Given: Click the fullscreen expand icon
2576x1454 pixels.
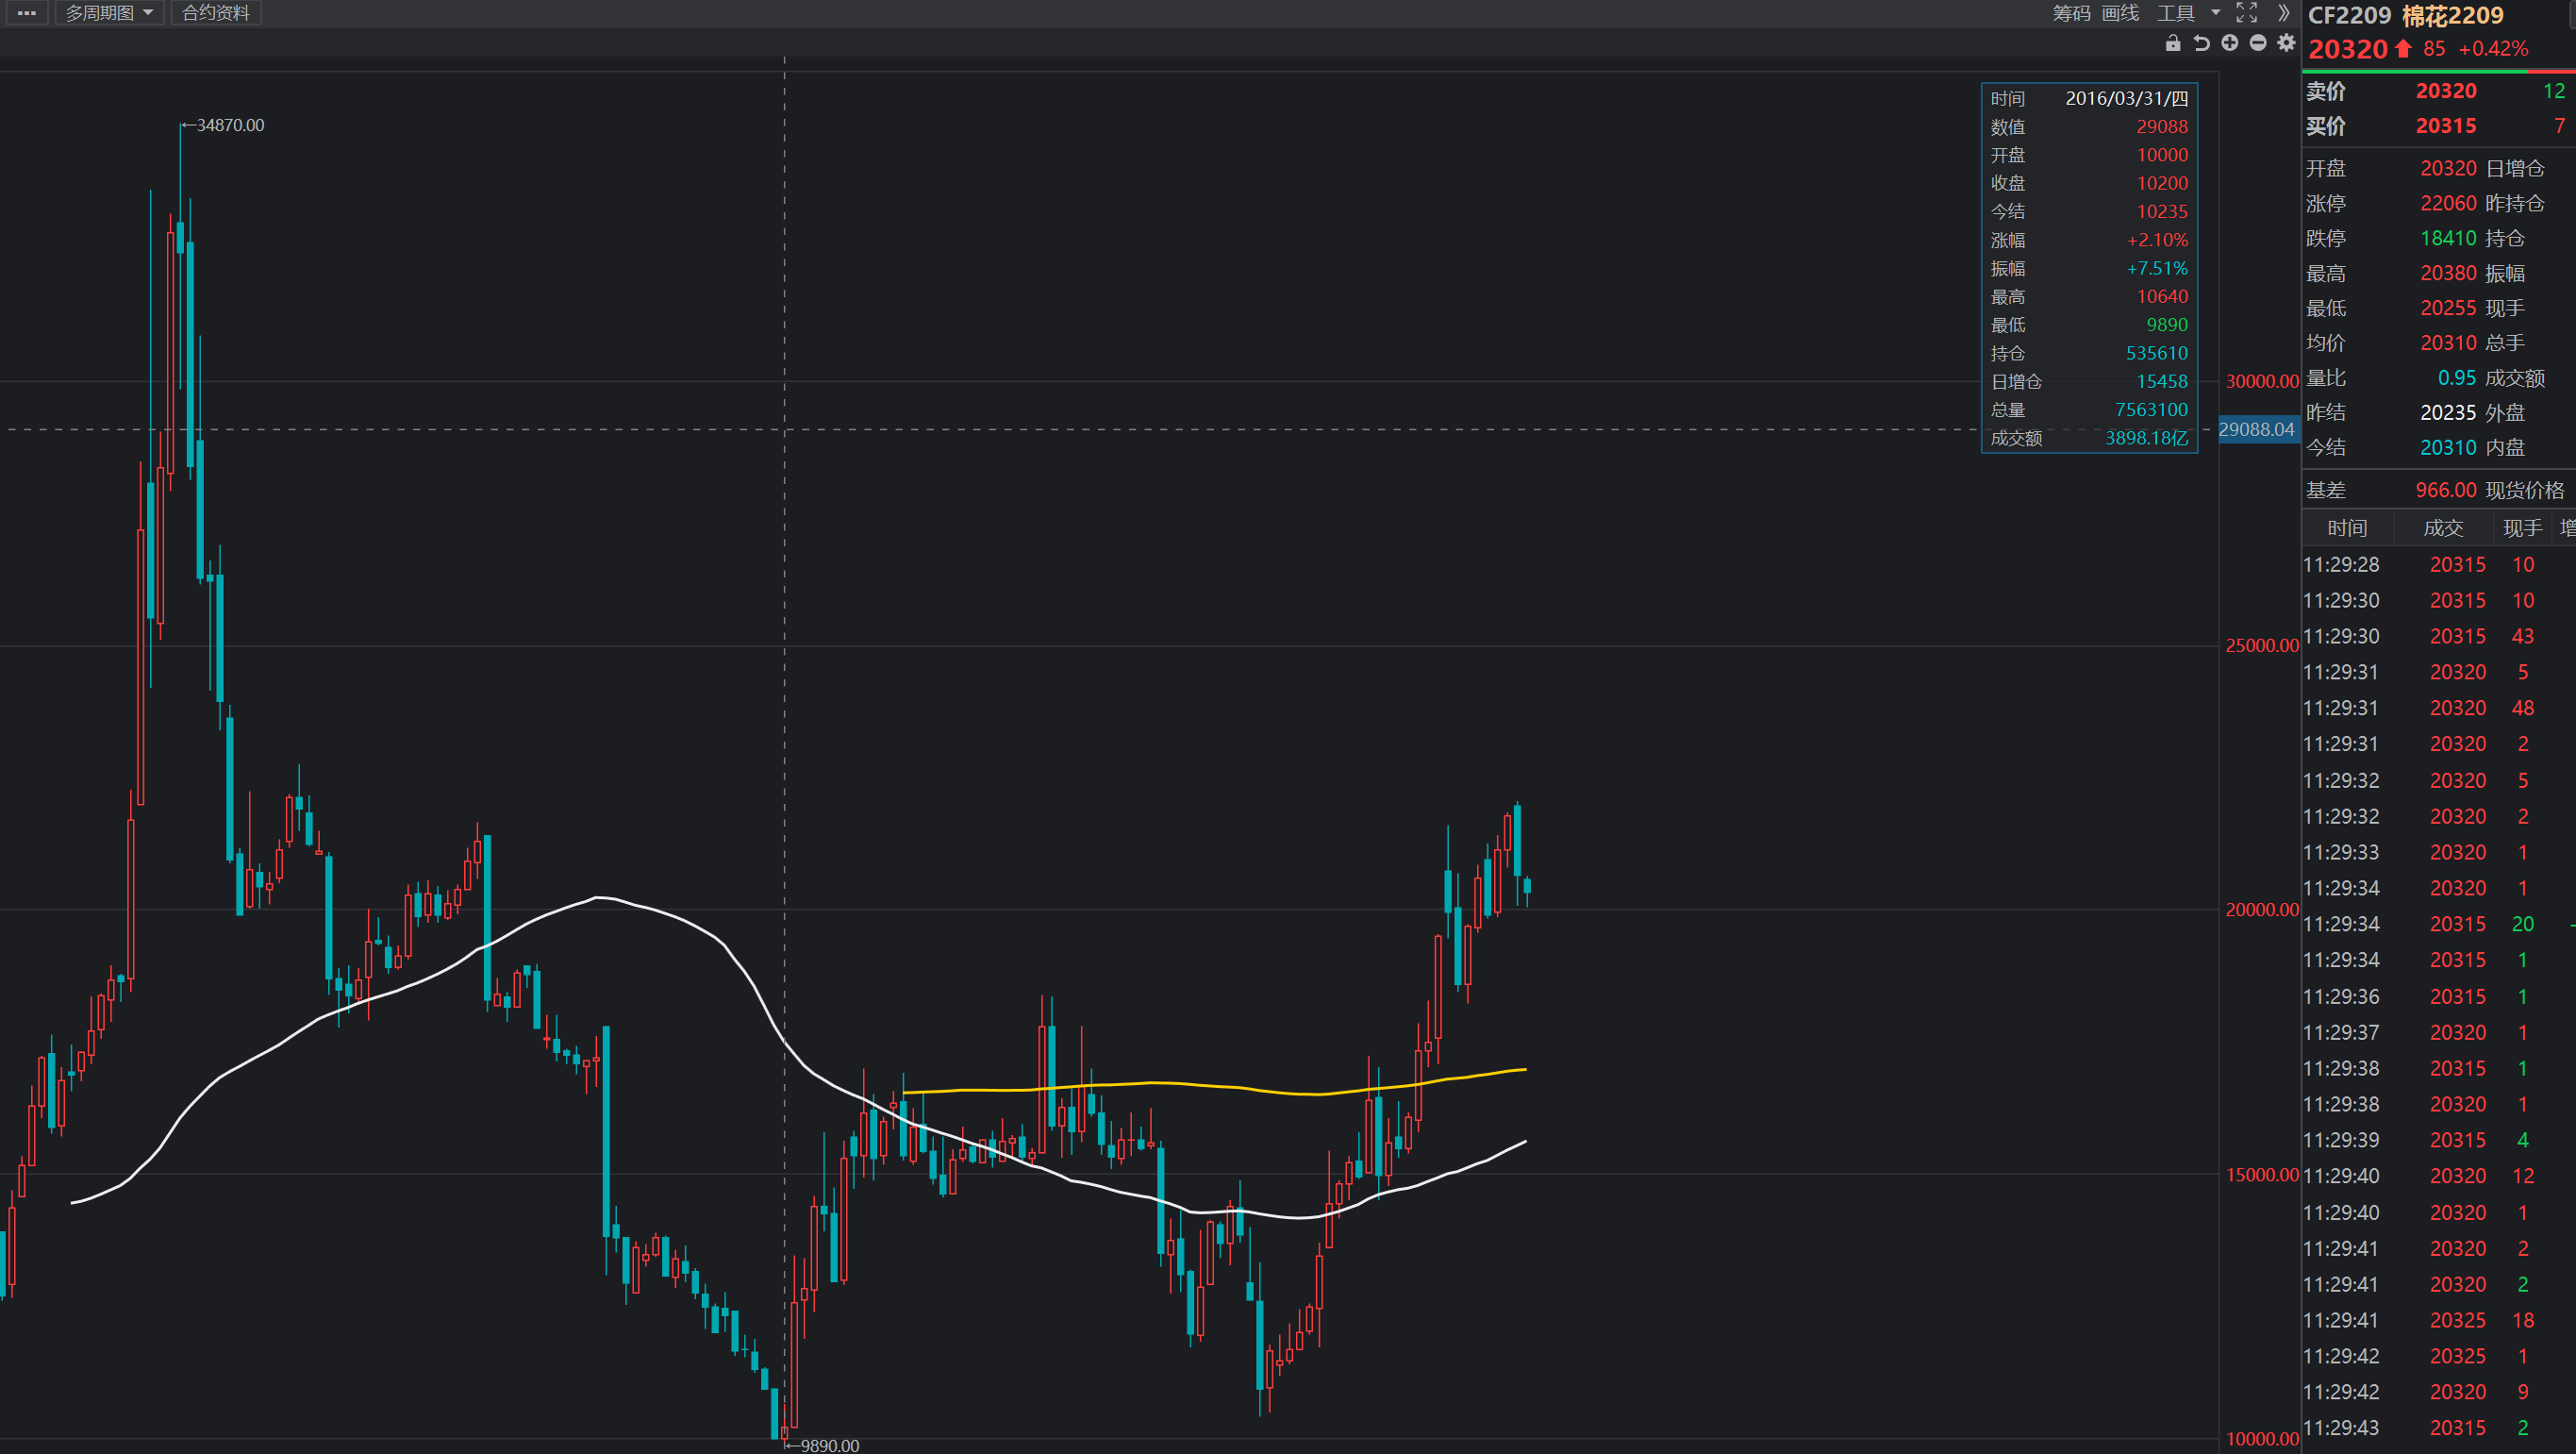Looking at the screenshot, I should (x=2247, y=13).
